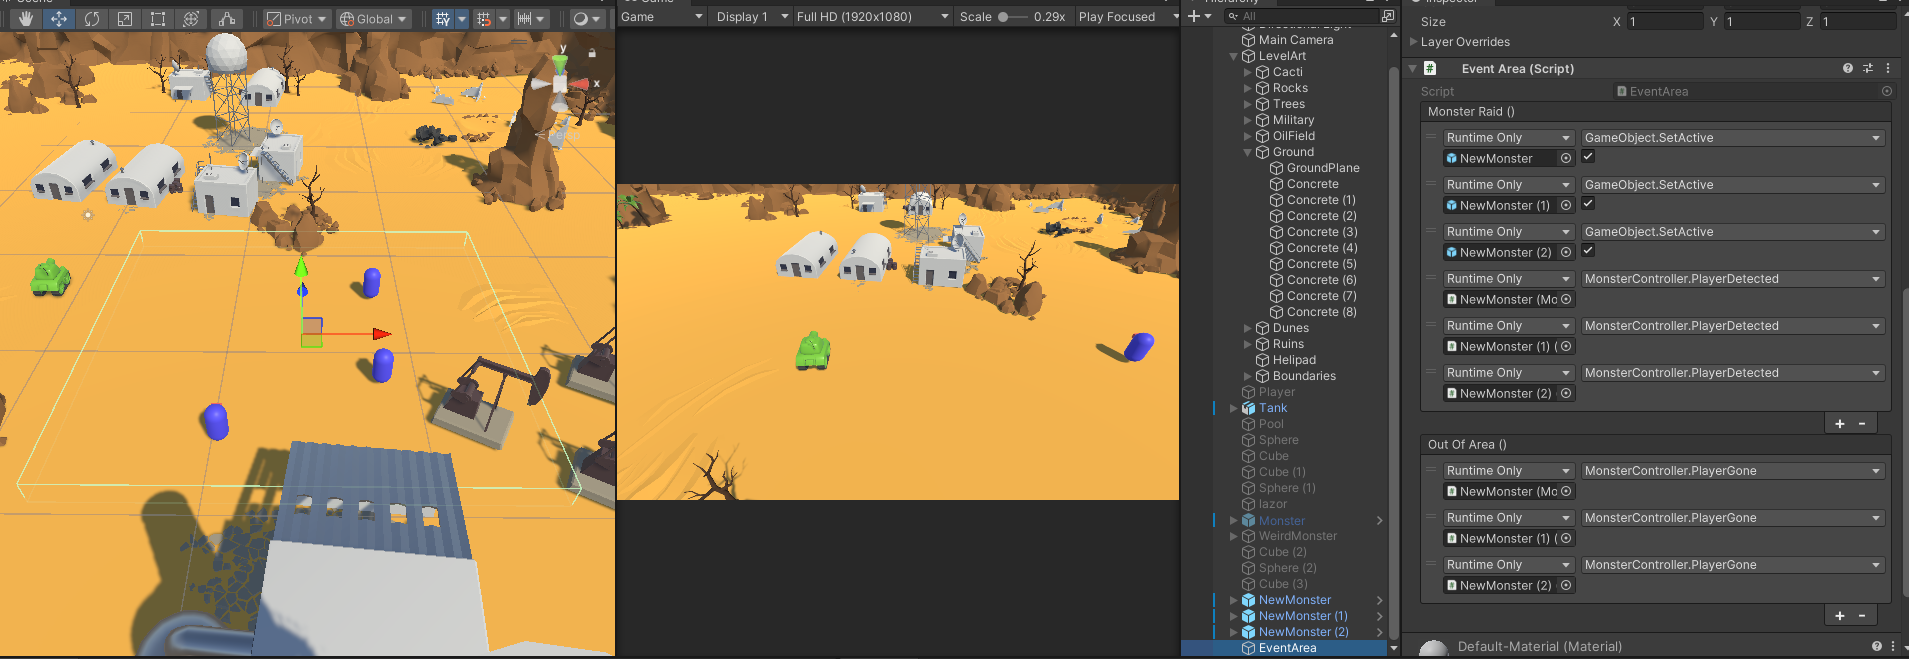Open the Monster prefab chevron arrow
This screenshot has width=1909, height=659.
coord(1380,520)
